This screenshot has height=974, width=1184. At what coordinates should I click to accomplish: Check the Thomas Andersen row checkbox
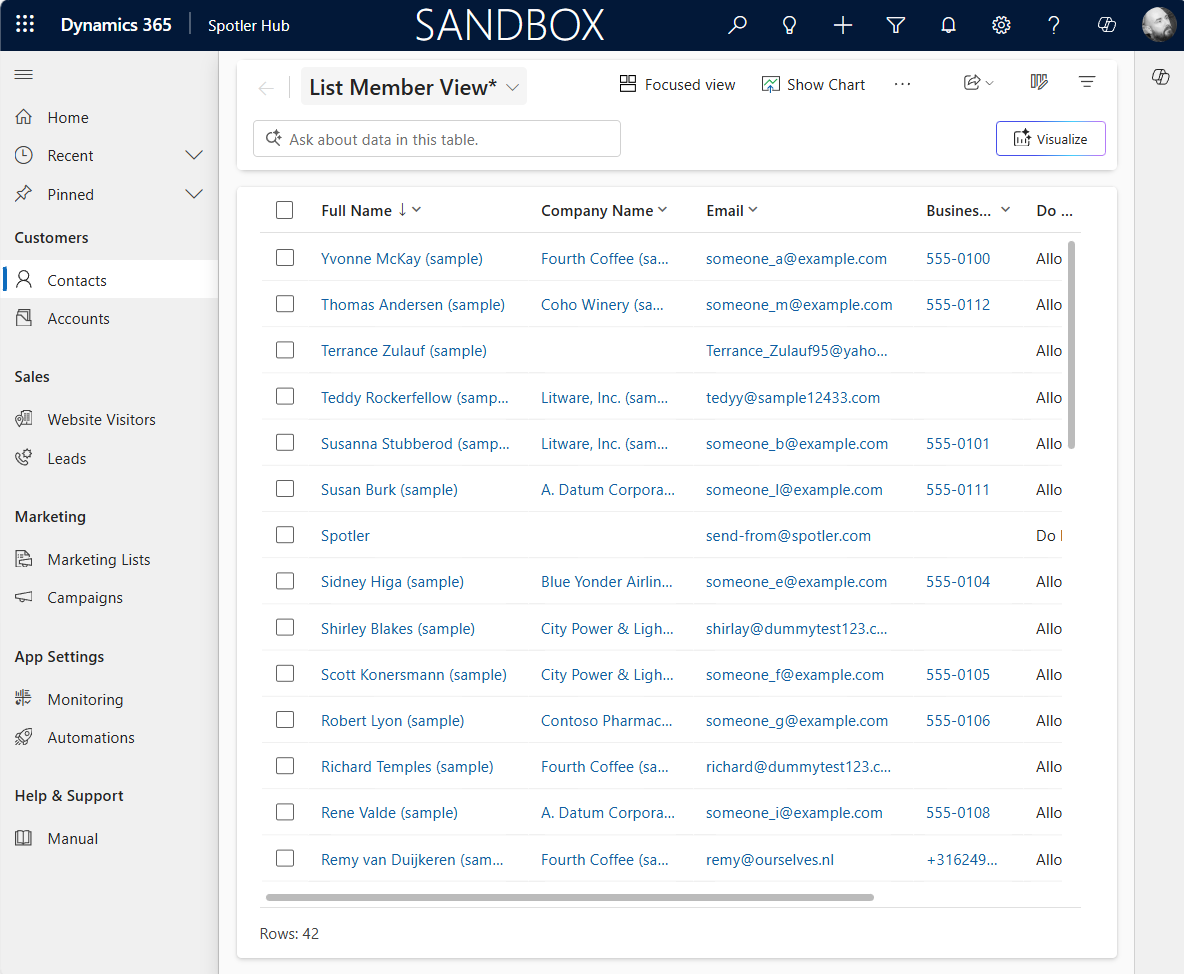point(285,304)
